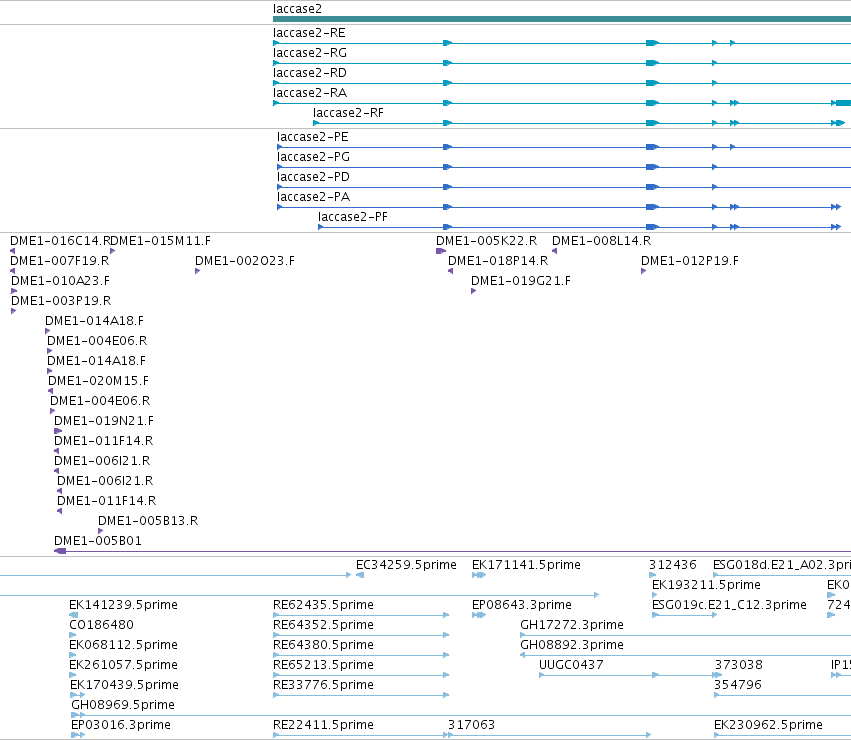Click the DME1-003P19.R label
The width and height of the screenshot is (851, 740).
(61, 301)
